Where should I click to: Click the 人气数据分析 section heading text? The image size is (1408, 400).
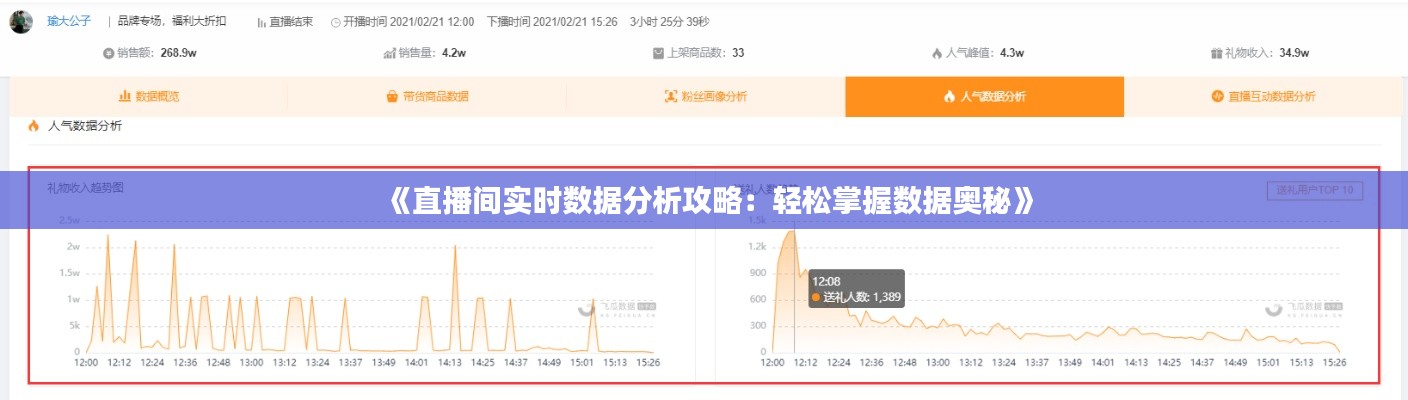click(x=85, y=126)
